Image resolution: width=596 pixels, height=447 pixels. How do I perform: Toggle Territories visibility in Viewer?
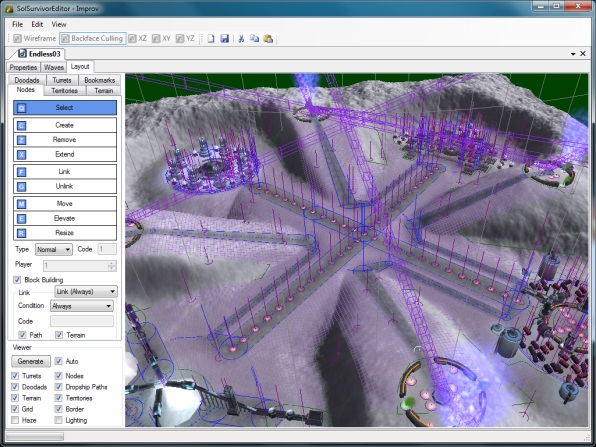(59, 398)
